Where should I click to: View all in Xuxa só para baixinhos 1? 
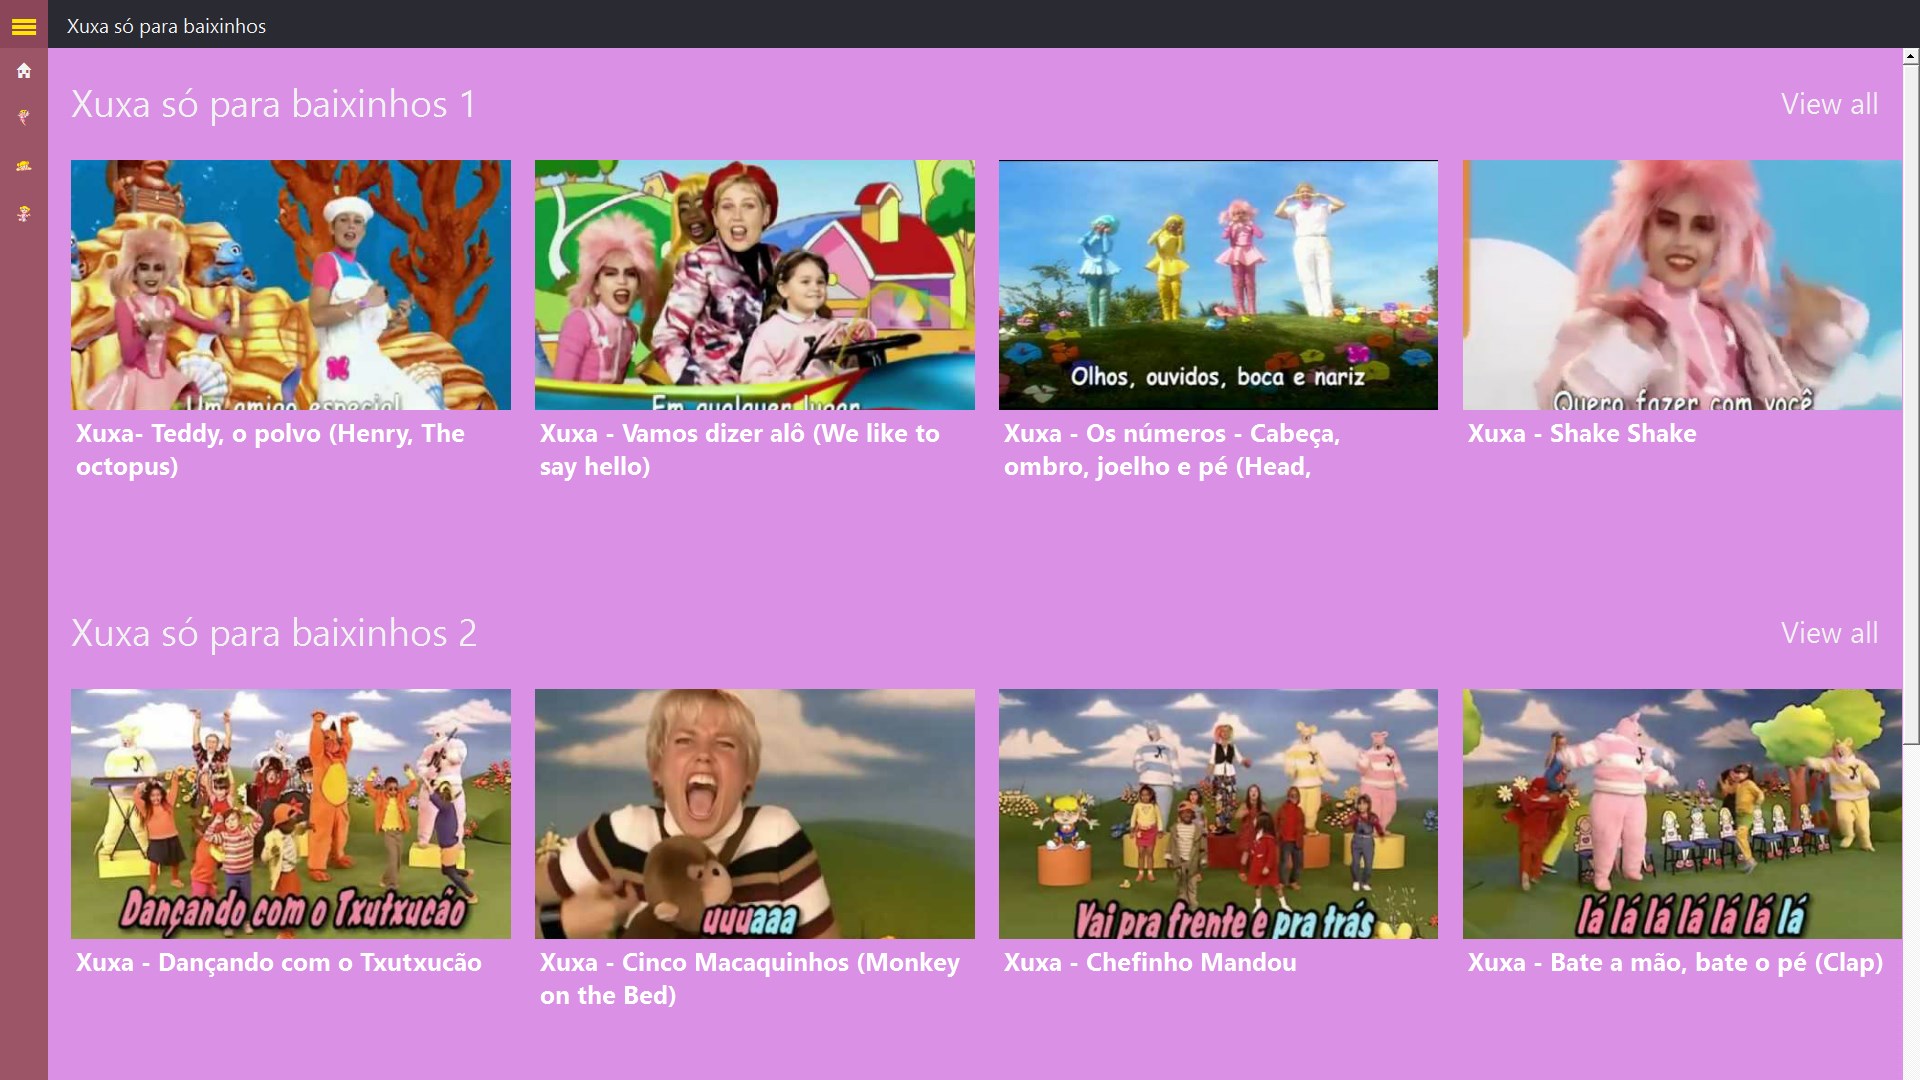pos(1828,104)
